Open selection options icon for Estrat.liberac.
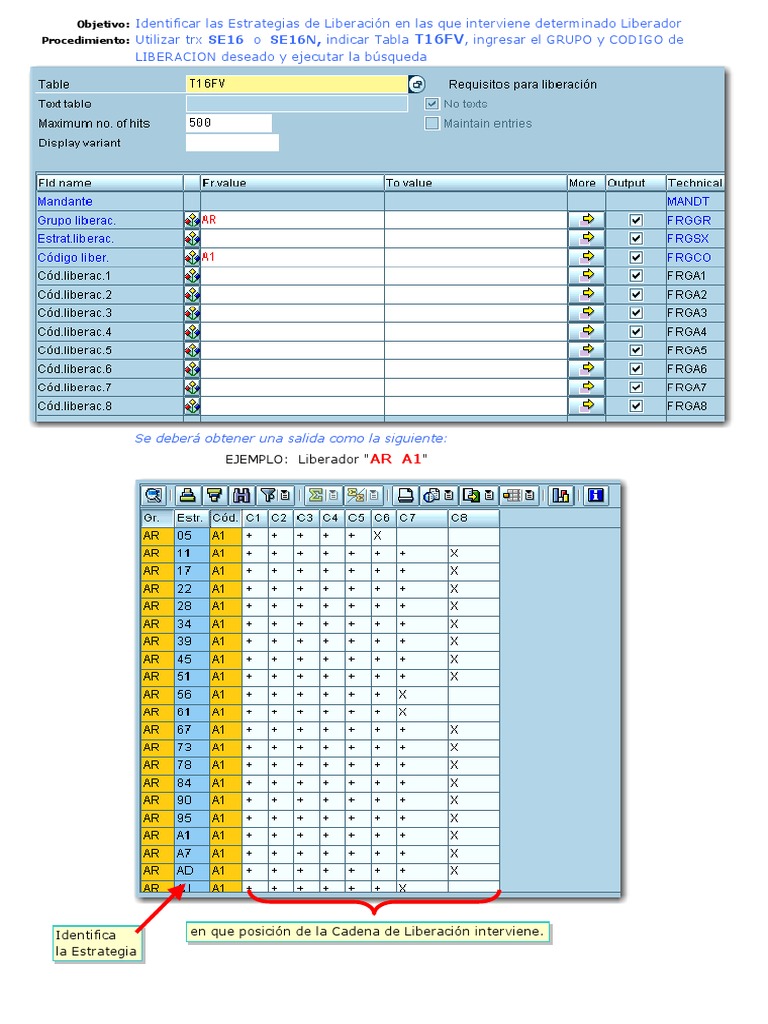The height and width of the screenshot is (1024, 768). pos(192,238)
